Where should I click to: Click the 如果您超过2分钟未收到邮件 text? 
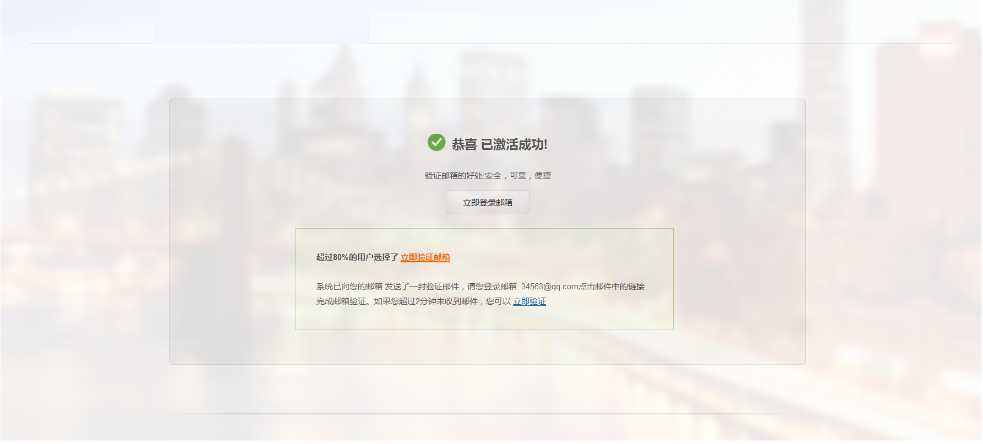click(427, 301)
